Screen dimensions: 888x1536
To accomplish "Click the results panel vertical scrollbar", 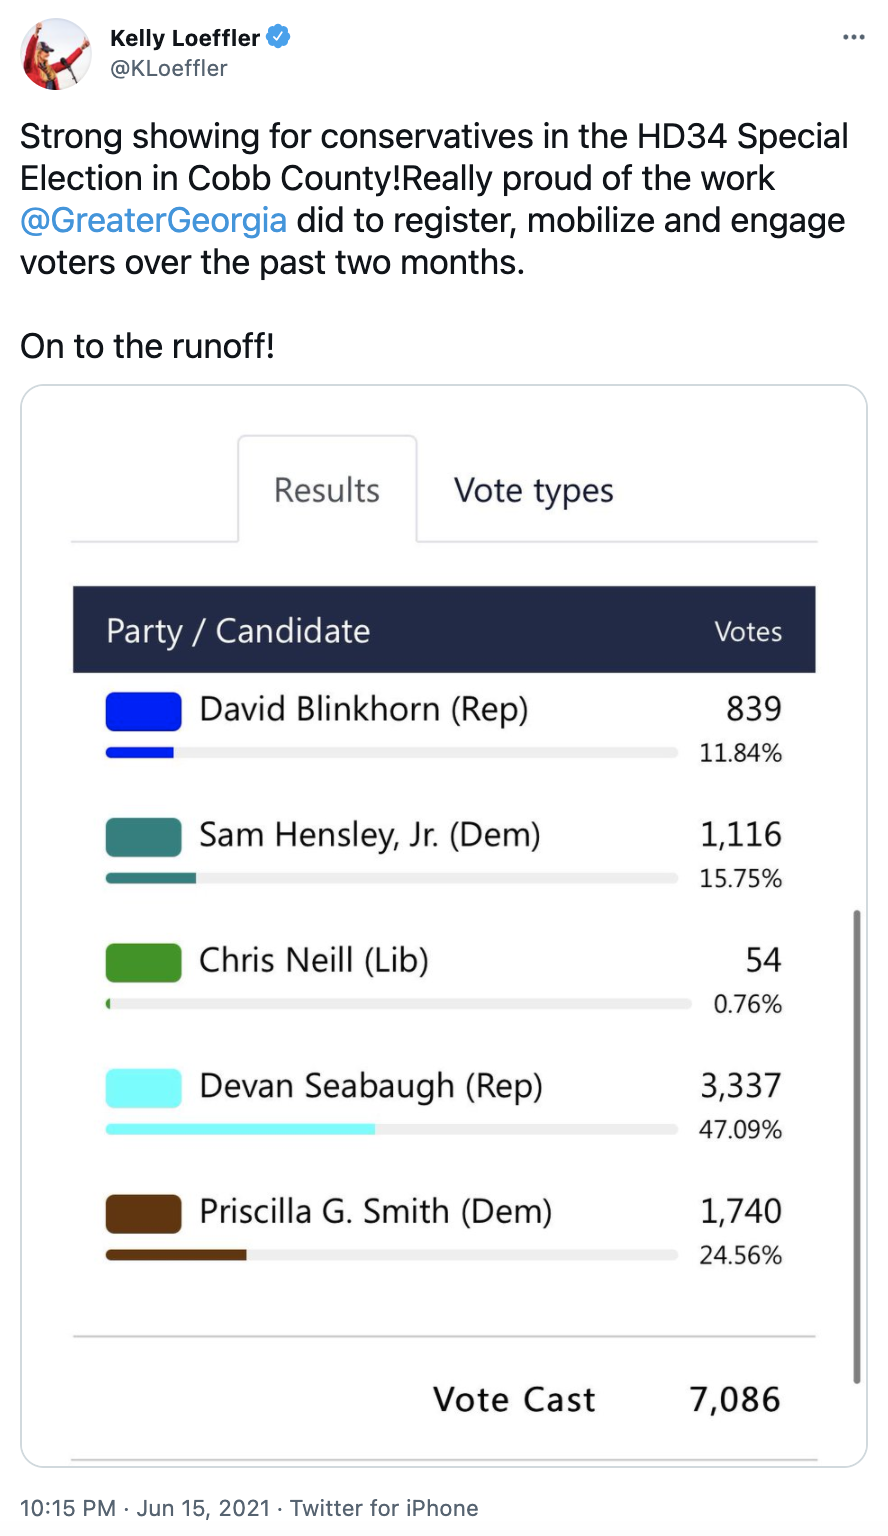I will [x=857, y=1145].
